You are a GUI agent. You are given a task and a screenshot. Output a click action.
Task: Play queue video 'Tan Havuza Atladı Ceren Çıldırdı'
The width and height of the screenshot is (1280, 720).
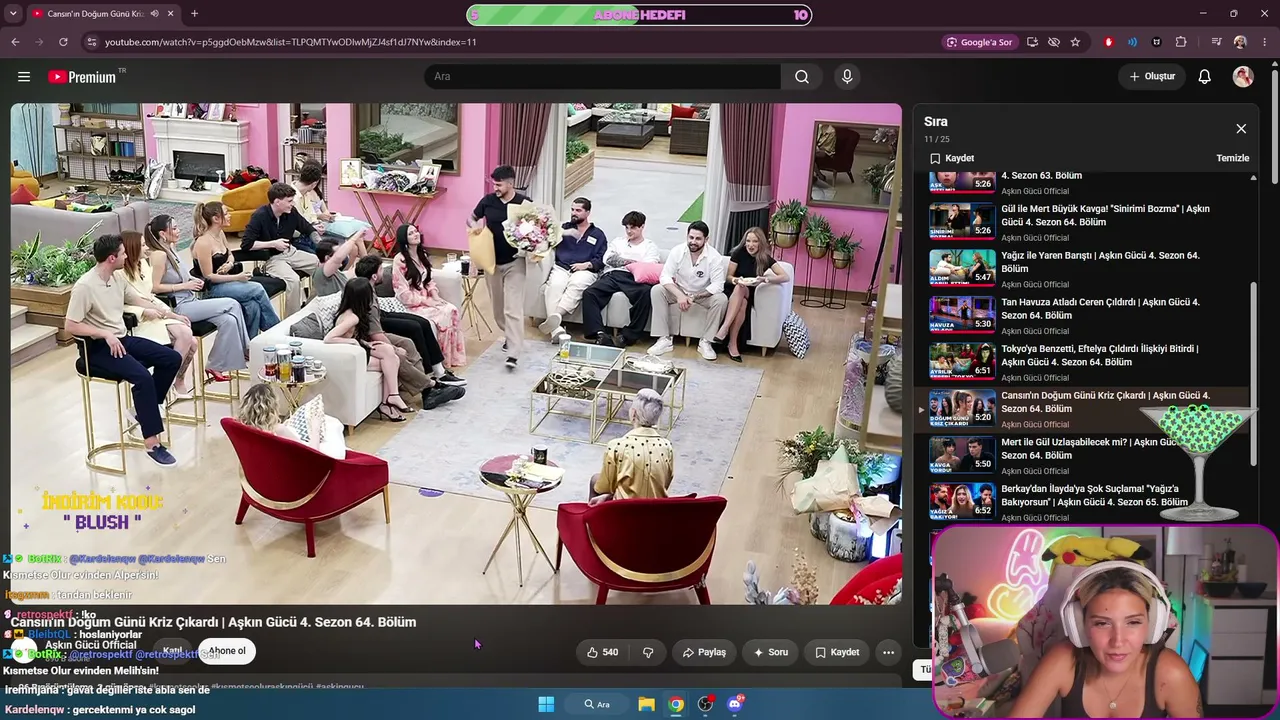1090,315
